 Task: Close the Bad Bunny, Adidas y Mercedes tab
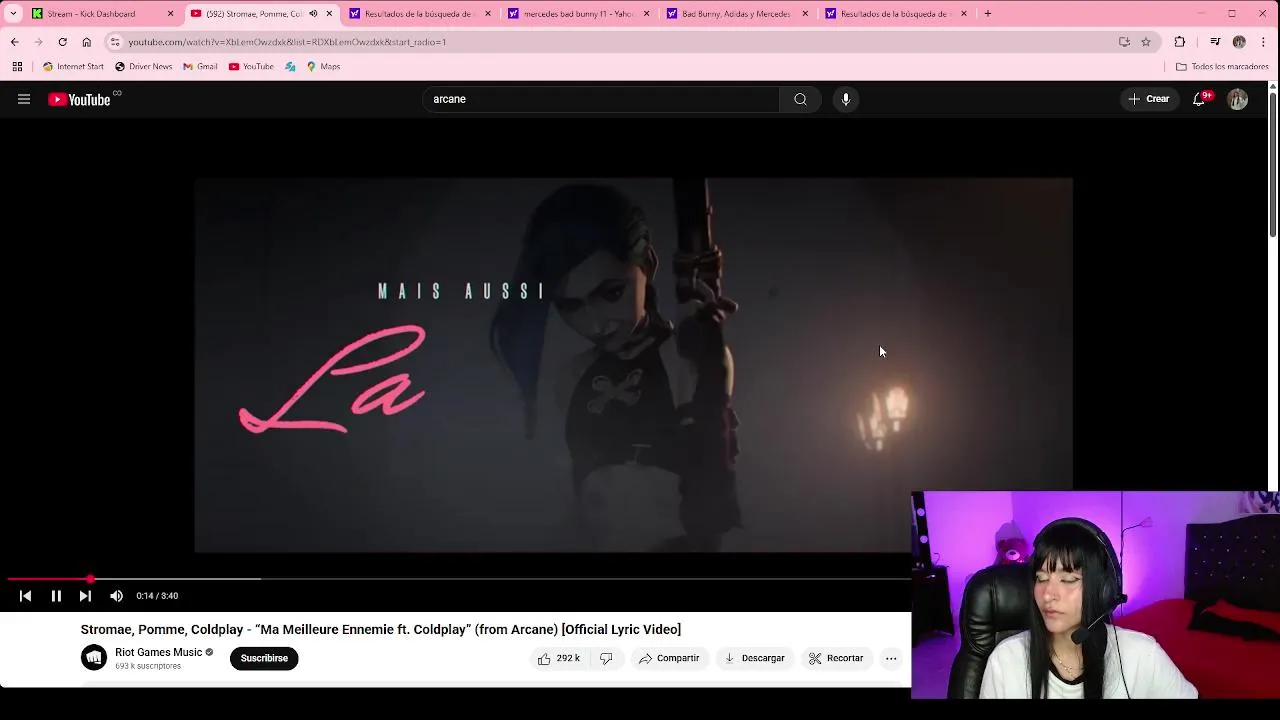[x=805, y=14]
